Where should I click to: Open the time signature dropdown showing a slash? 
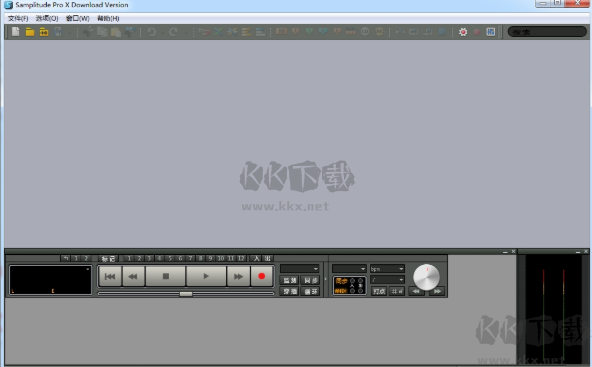[387, 280]
